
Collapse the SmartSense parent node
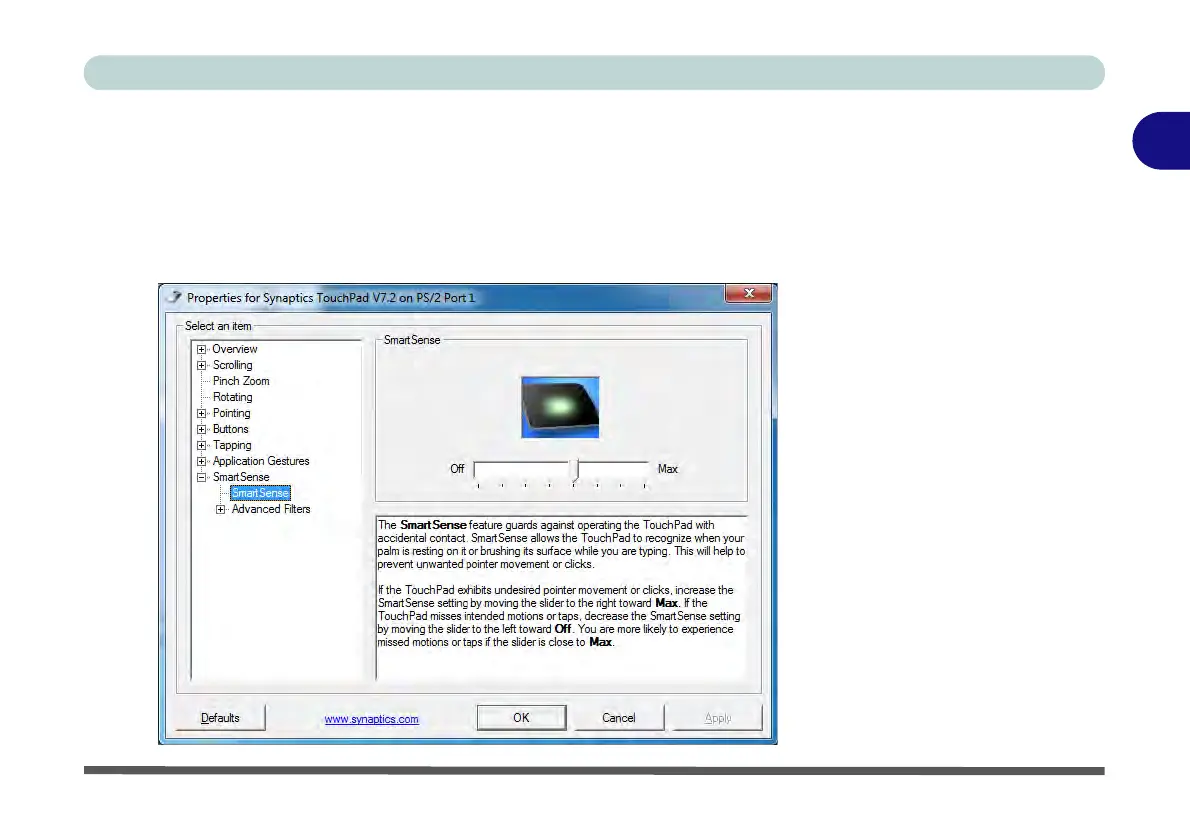tap(201, 477)
